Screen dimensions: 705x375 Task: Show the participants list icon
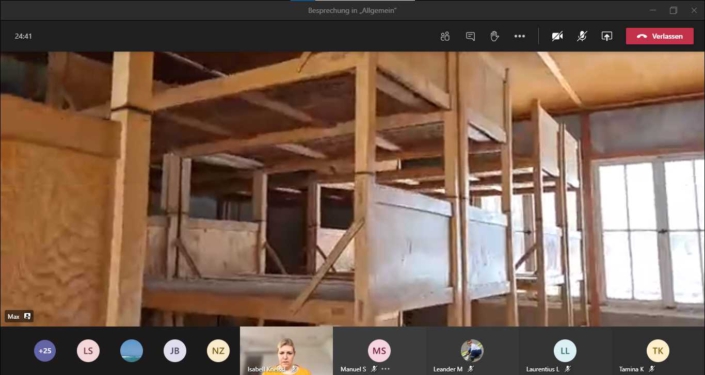tap(445, 36)
